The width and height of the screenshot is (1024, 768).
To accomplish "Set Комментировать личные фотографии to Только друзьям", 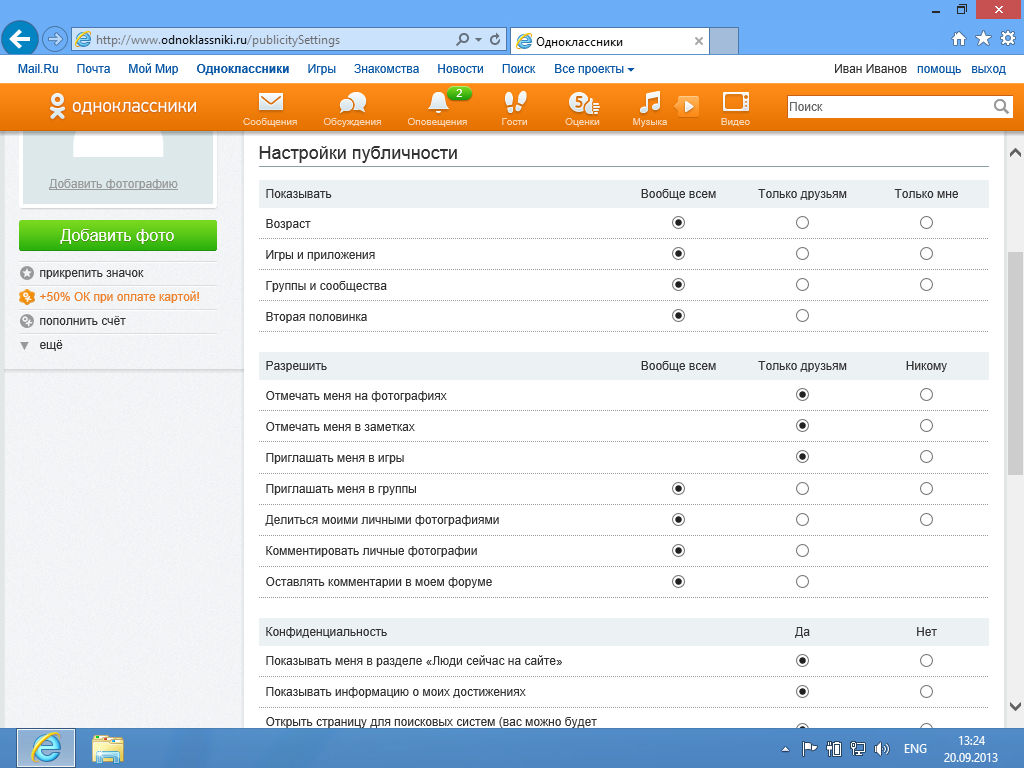I will [803, 551].
